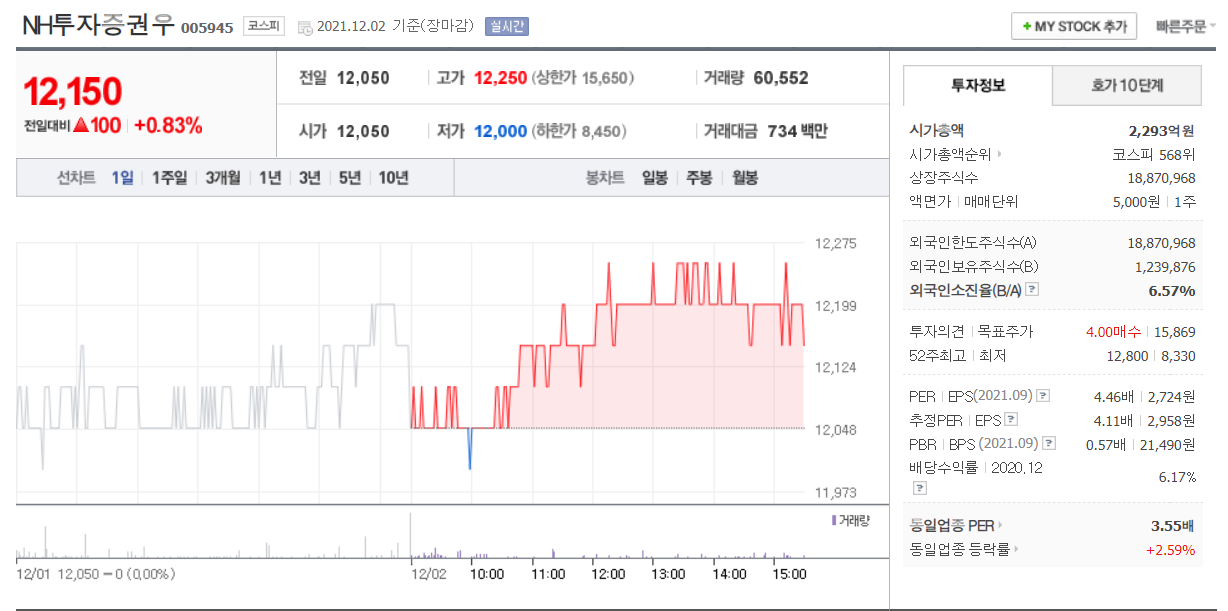Viewport: 1228px width, 611px height.
Task: Click the MY STOCK 추가 button
Action: [1074, 27]
